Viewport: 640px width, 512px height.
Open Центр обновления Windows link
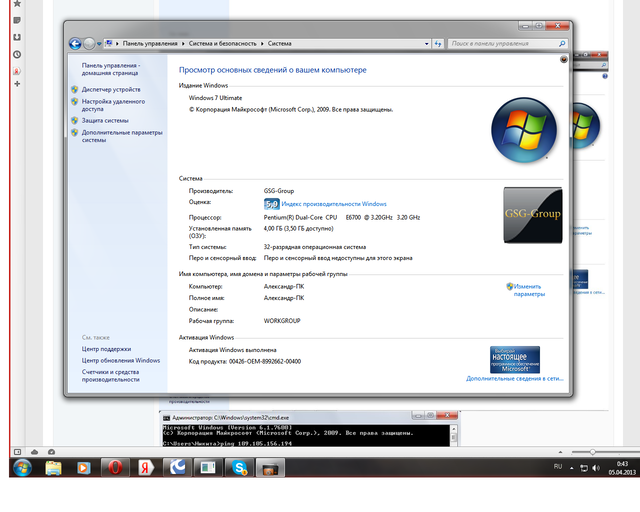[120, 360]
